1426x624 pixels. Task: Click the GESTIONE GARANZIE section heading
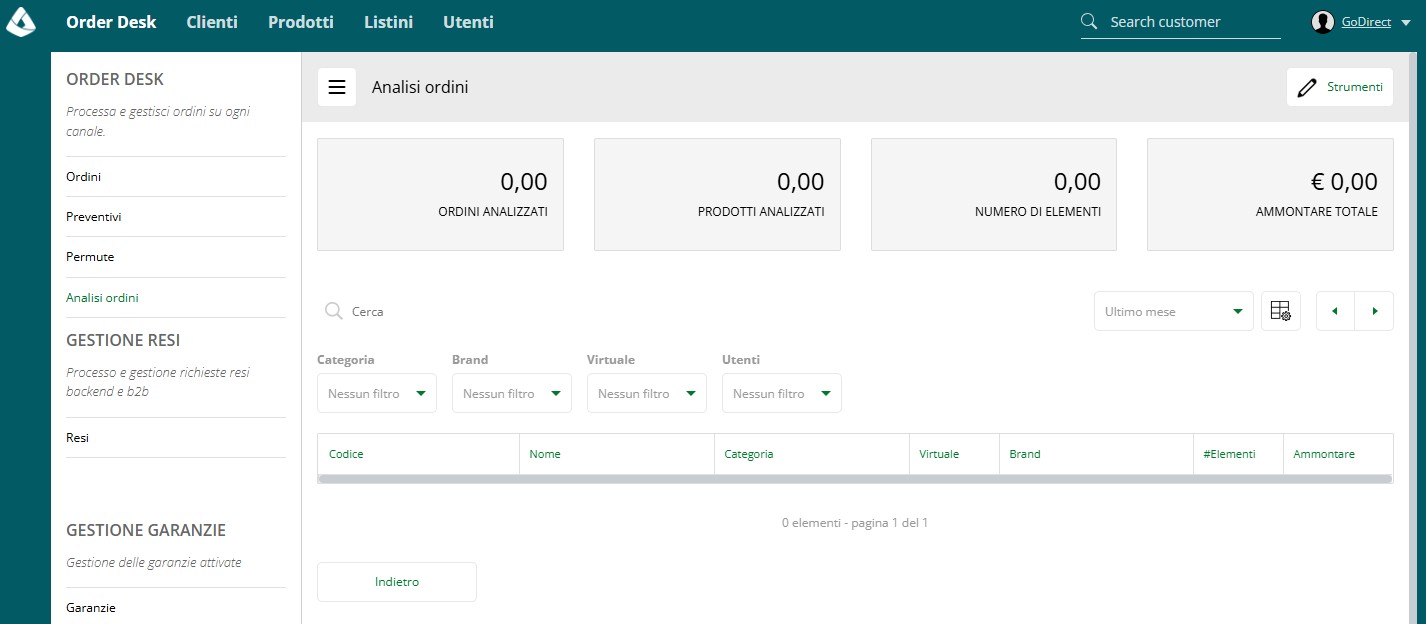pos(146,530)
